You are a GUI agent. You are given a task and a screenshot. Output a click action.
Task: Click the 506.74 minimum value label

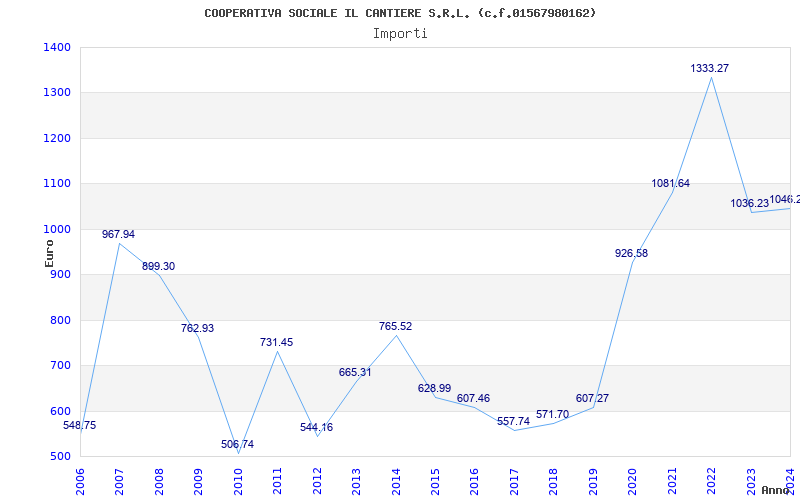(x=237, y=444)
